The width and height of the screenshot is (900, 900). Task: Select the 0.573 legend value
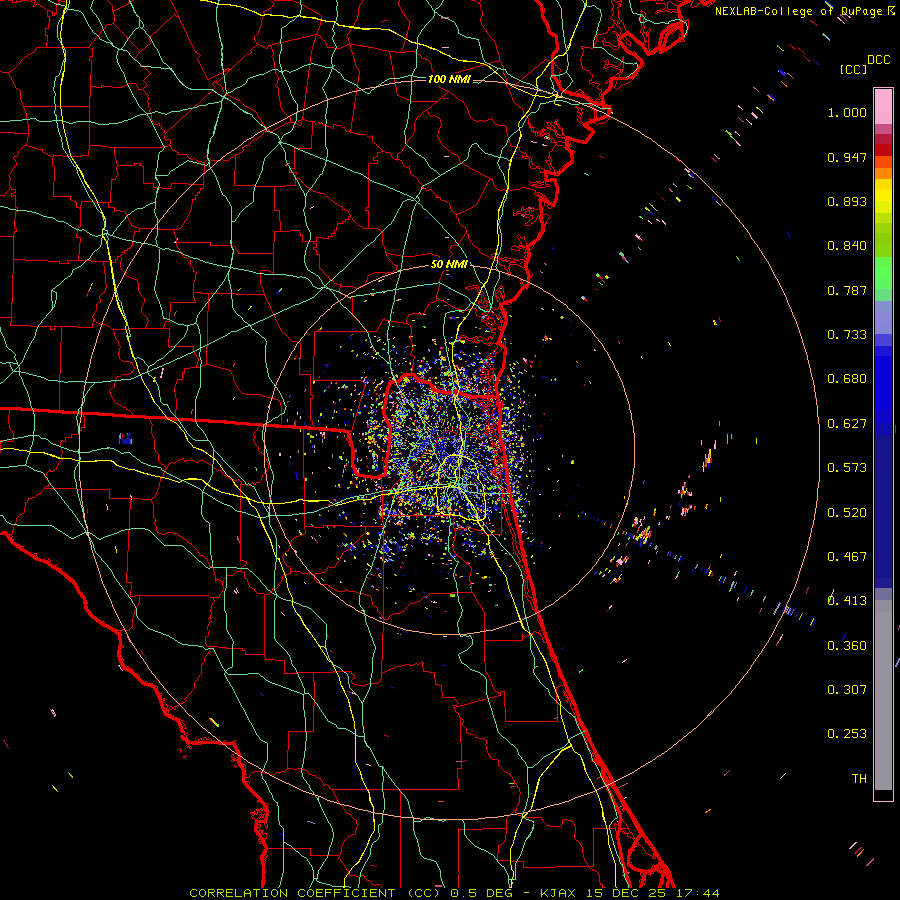pyautogui.click(x=847, y=468)
